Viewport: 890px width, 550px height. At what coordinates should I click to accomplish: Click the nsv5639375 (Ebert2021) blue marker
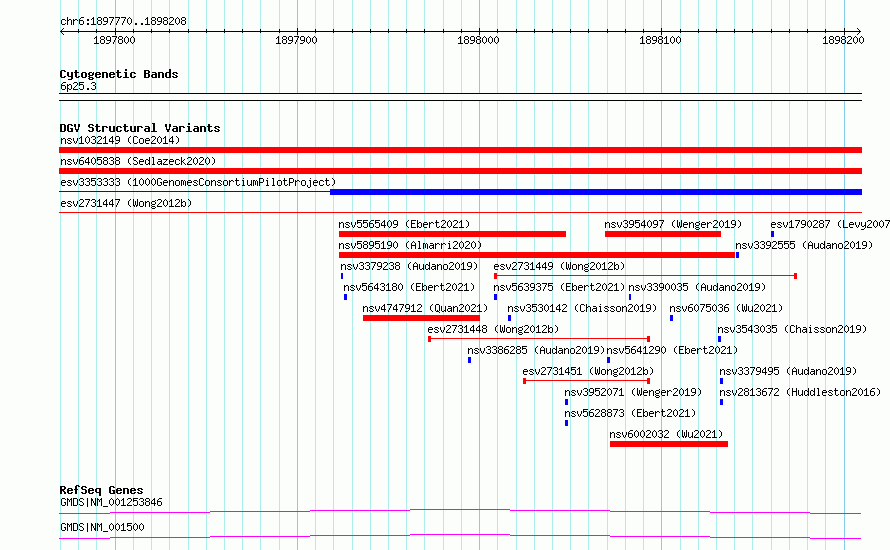[496, 297]
